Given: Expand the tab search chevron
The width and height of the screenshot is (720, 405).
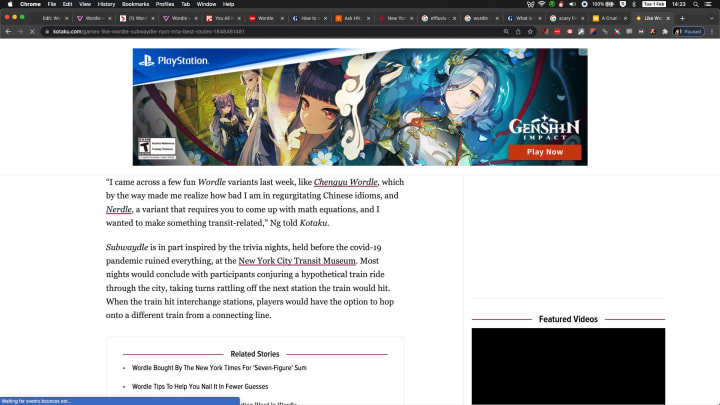Looking at the screenshot, I should (711, 18).
